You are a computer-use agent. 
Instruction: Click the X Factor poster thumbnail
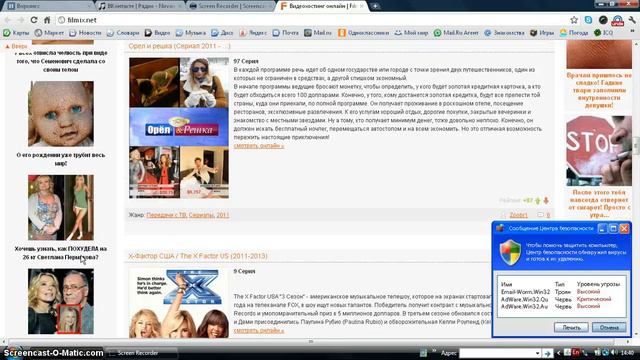[179, 303]
